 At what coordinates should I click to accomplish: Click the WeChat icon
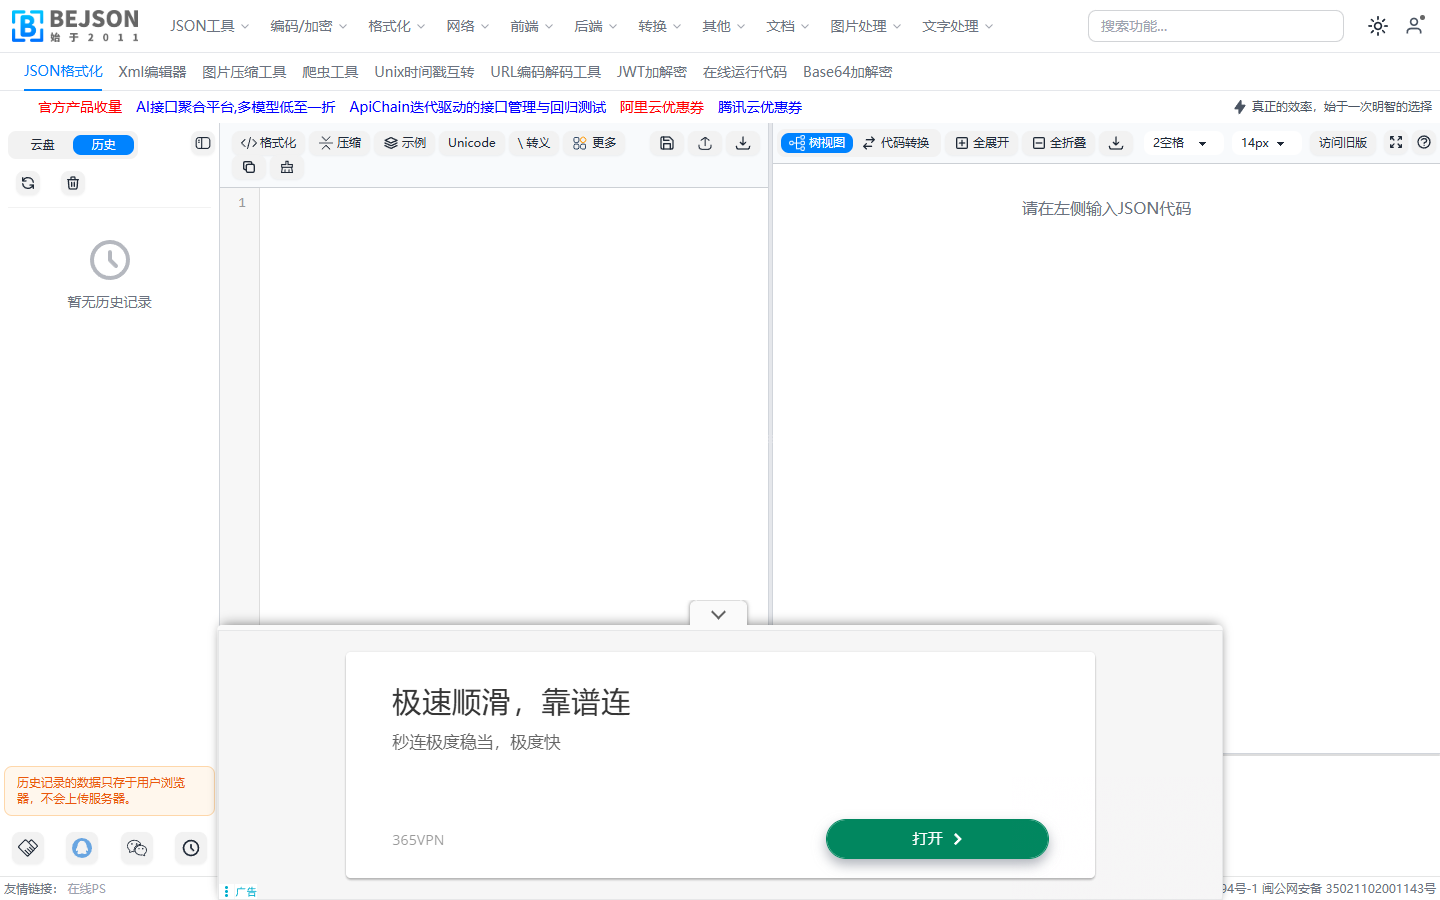click(137, 848)
